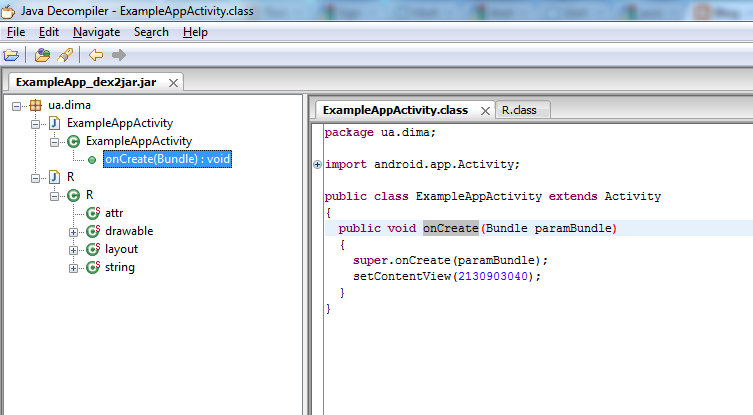Switch to the R.class tab
The height and width of the screenshot is (415, 753).
pos(522,110)
